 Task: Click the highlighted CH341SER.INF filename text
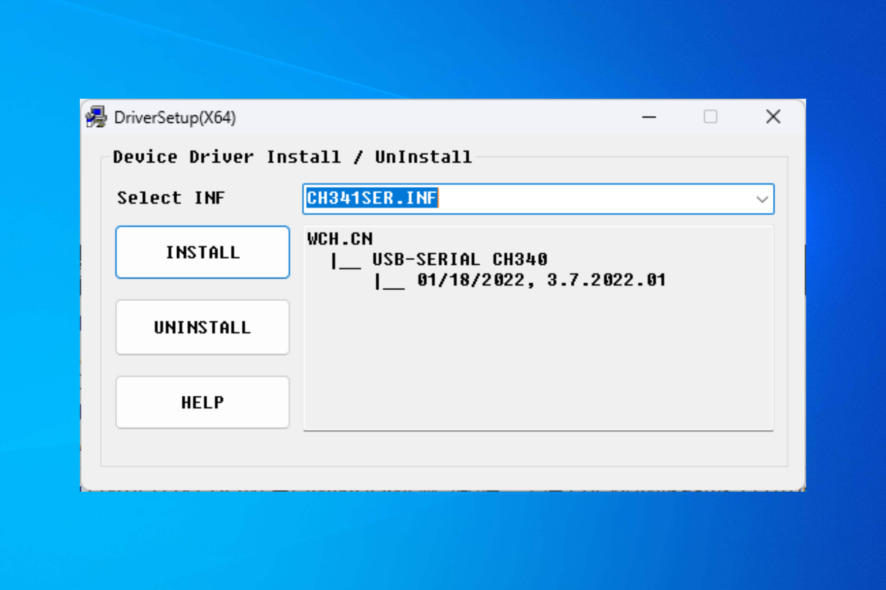click(370, 198)
